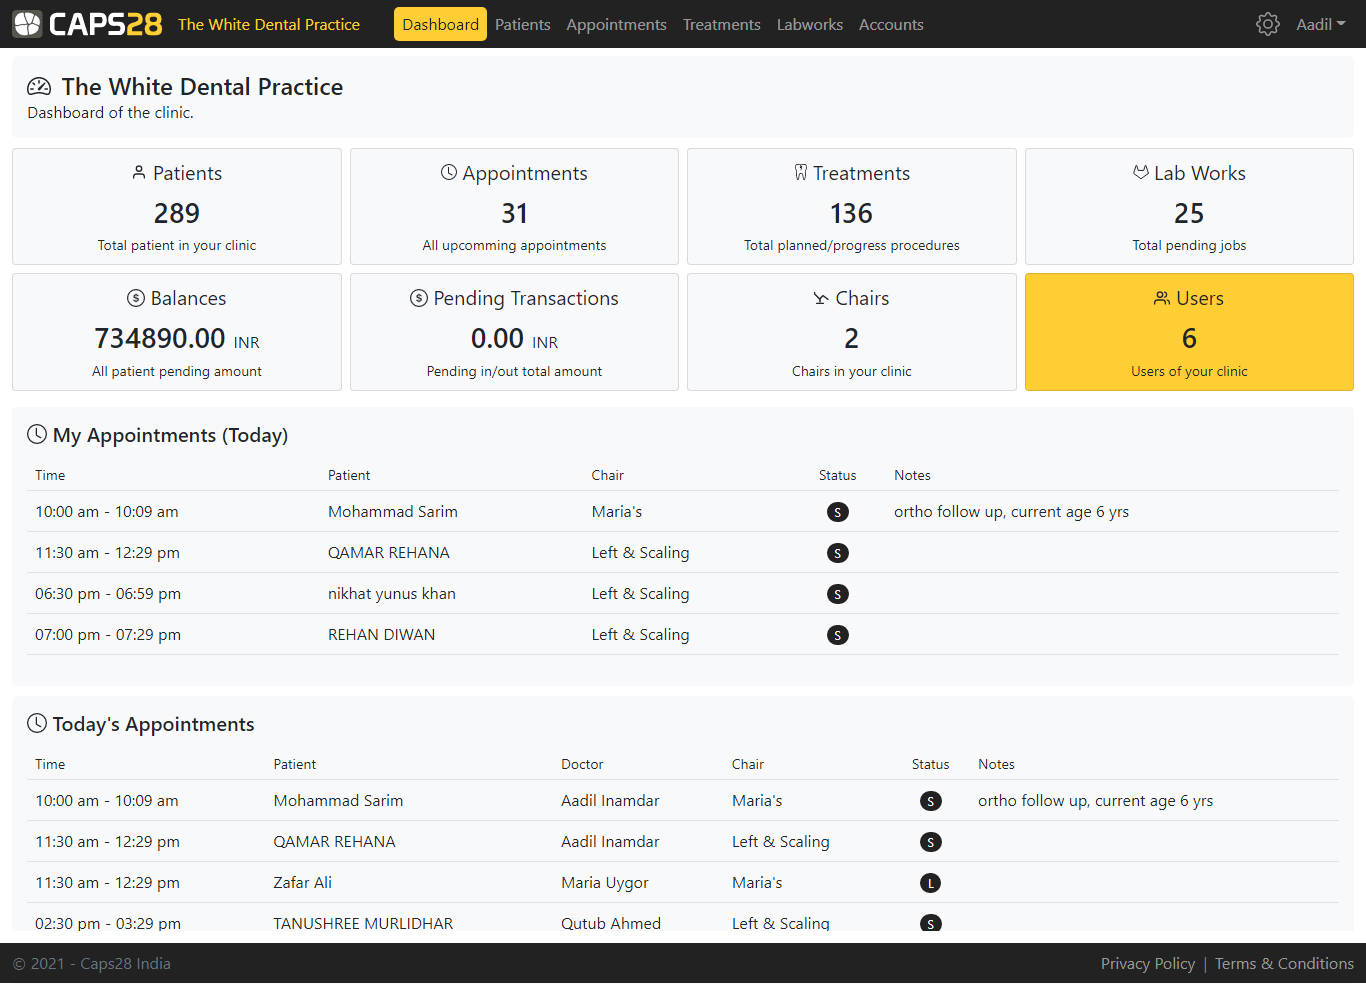The width and height of the screenshot is (1366, 984).
Task: Click the L status badge on Zafar Ali's row
Action: click(x=930, y=882)
